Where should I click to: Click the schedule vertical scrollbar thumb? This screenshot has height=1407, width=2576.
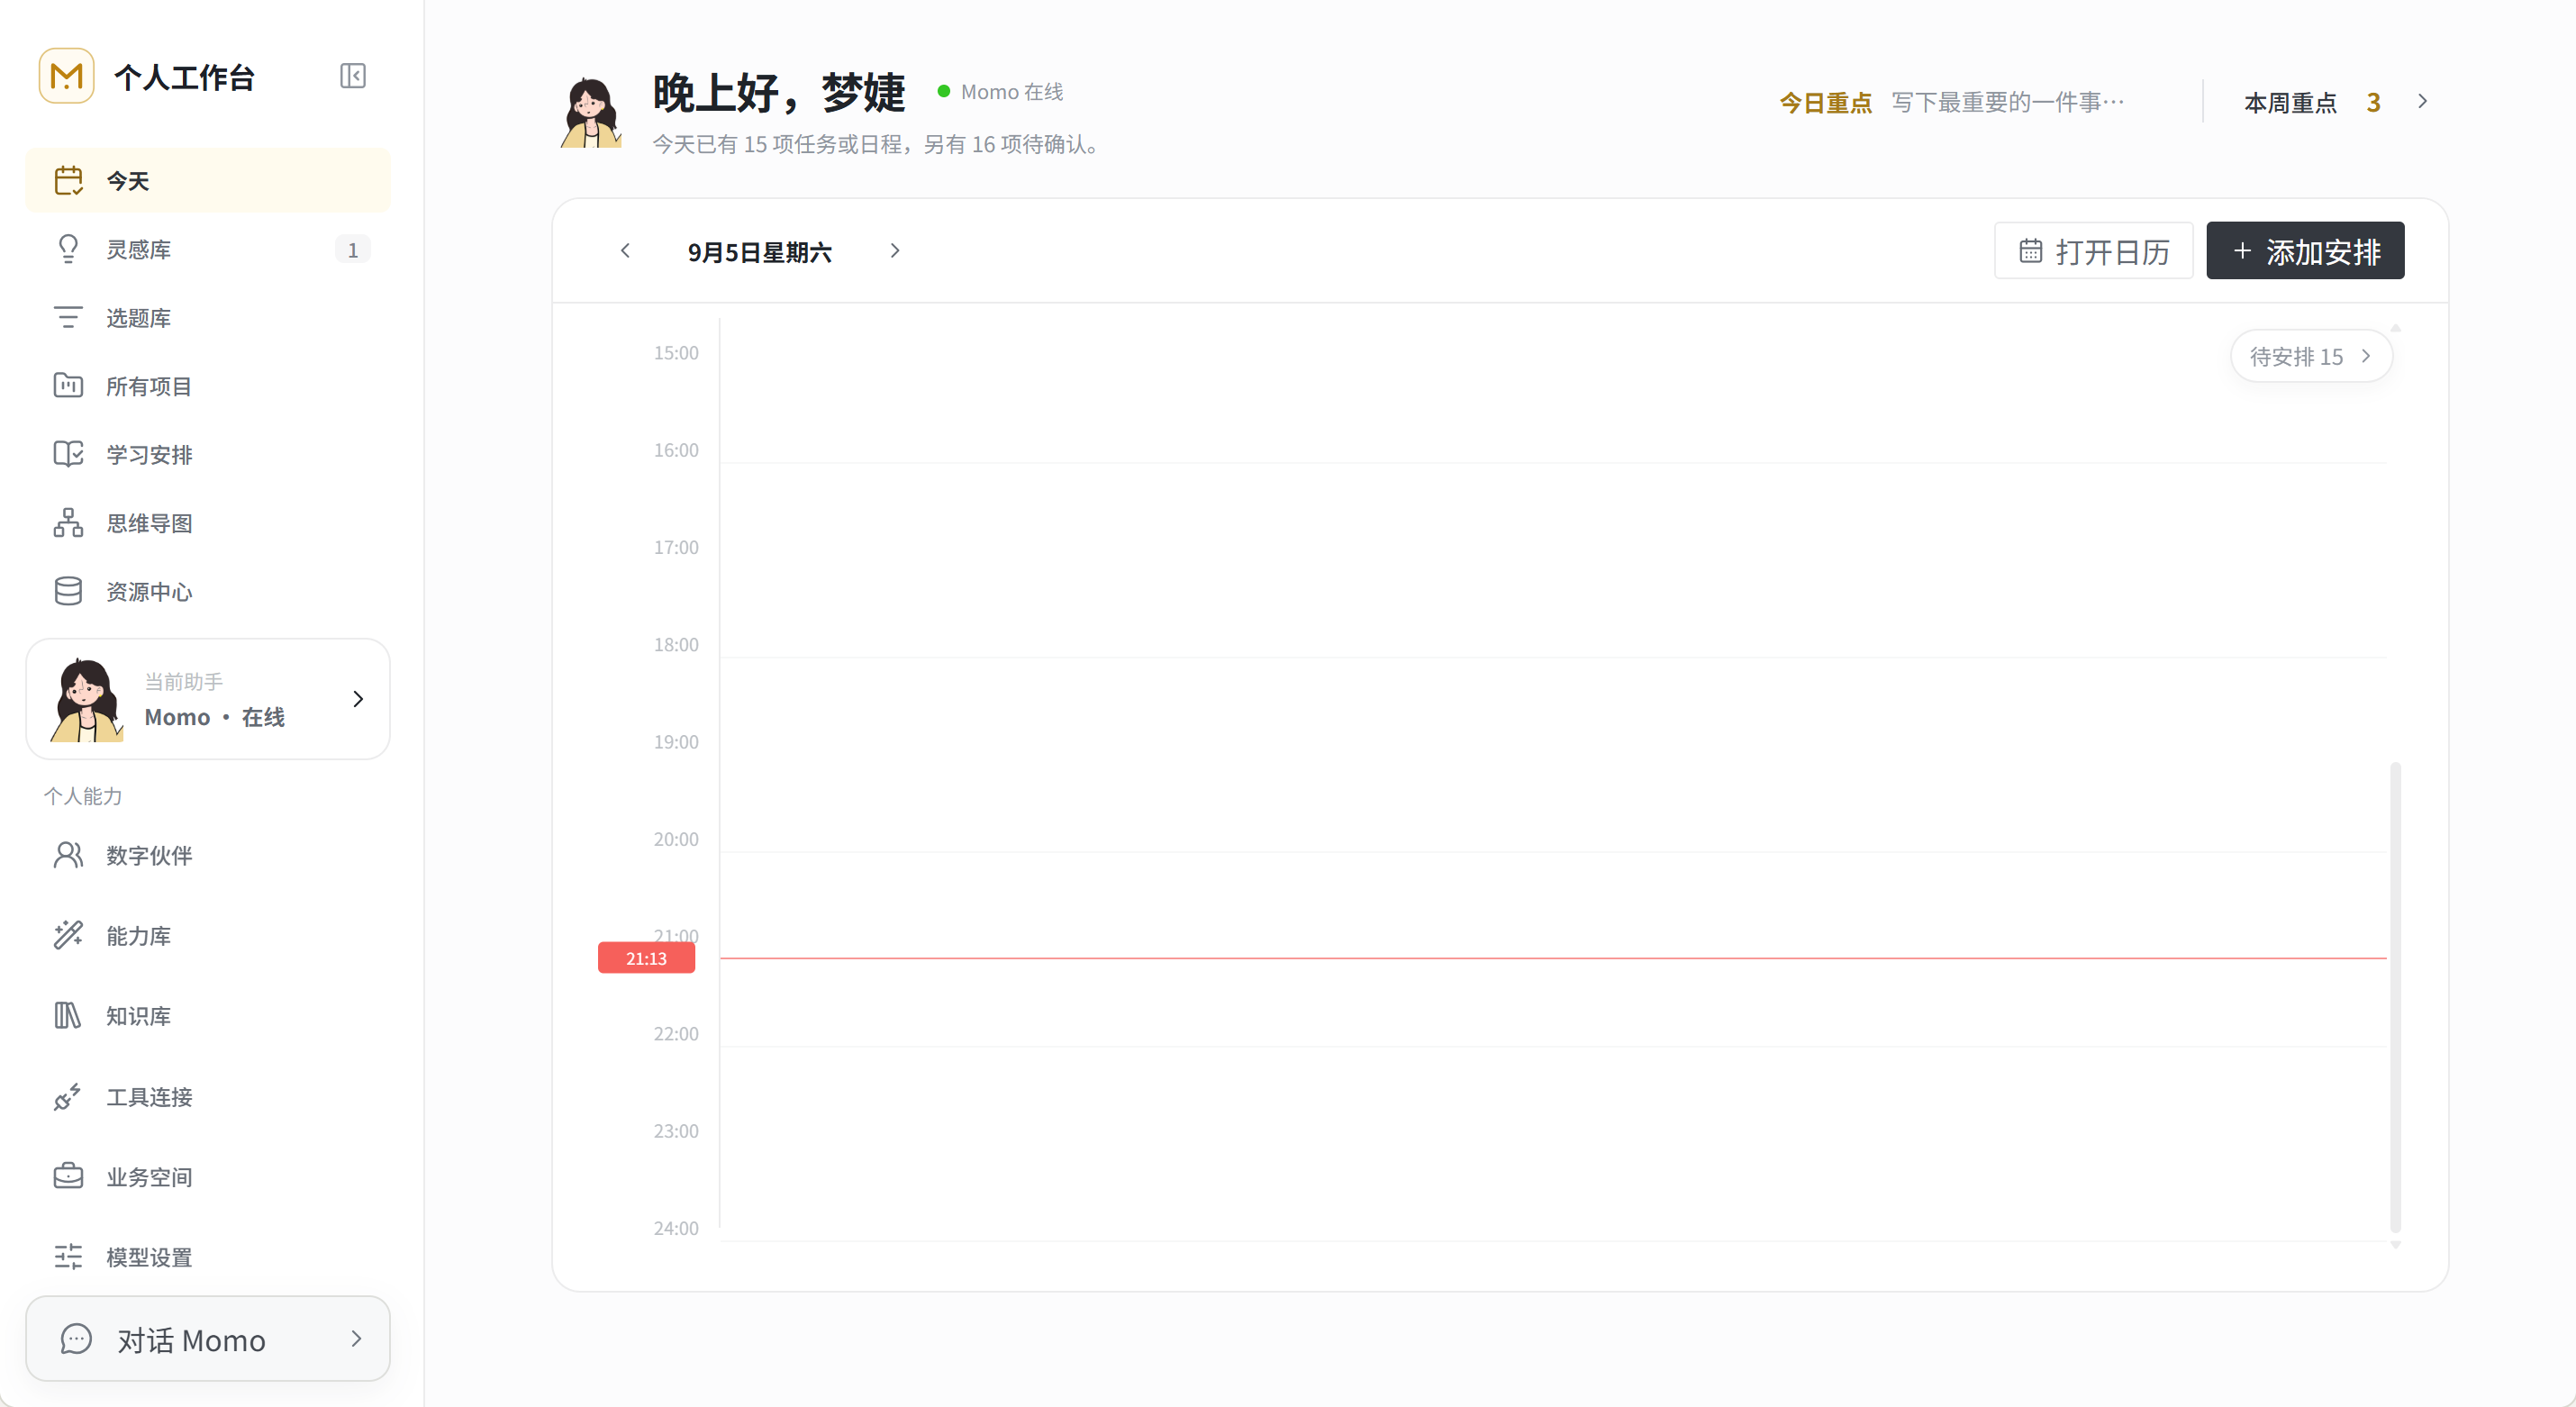pyautogui.click(x=2395, y=997)
